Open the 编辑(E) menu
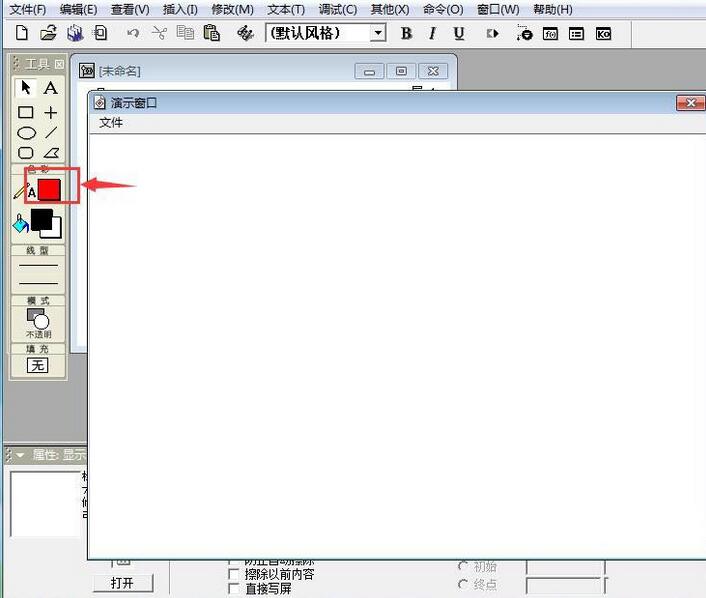The width and height of the screenshot is (706, 598). coord(78,9)
